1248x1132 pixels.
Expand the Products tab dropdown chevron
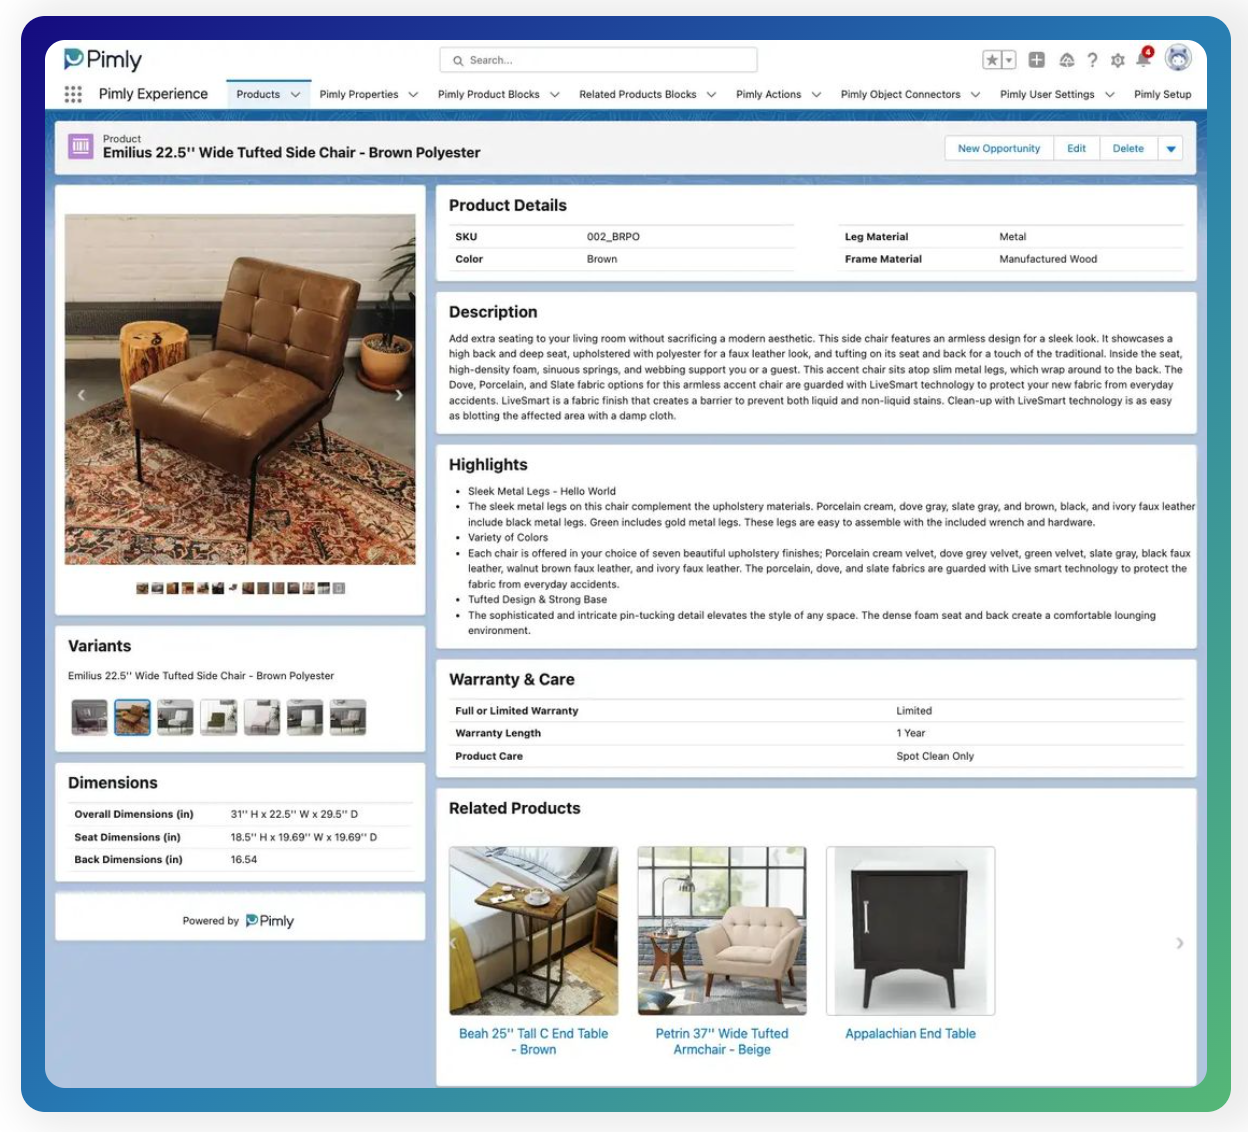coord(295,95)
